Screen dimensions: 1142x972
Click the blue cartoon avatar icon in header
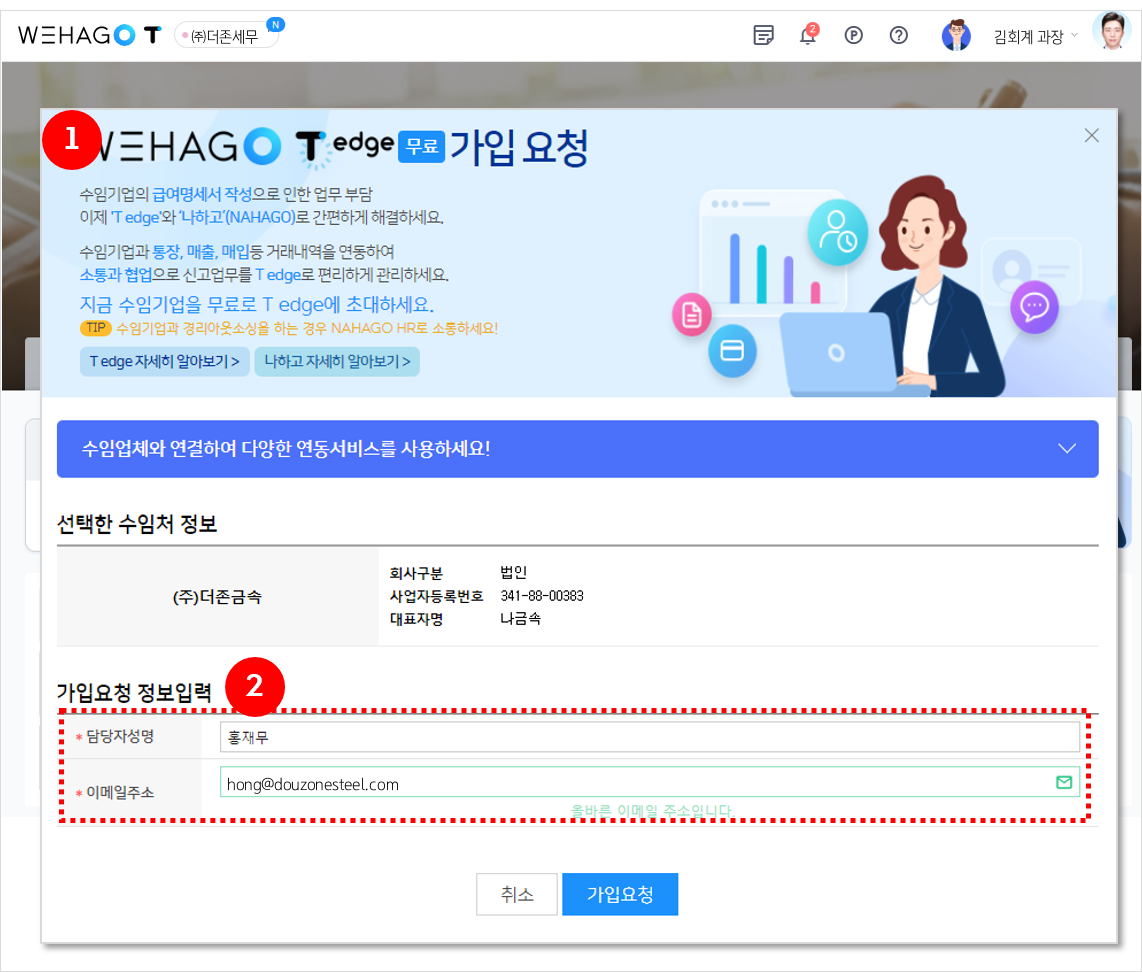coord(956,36)
